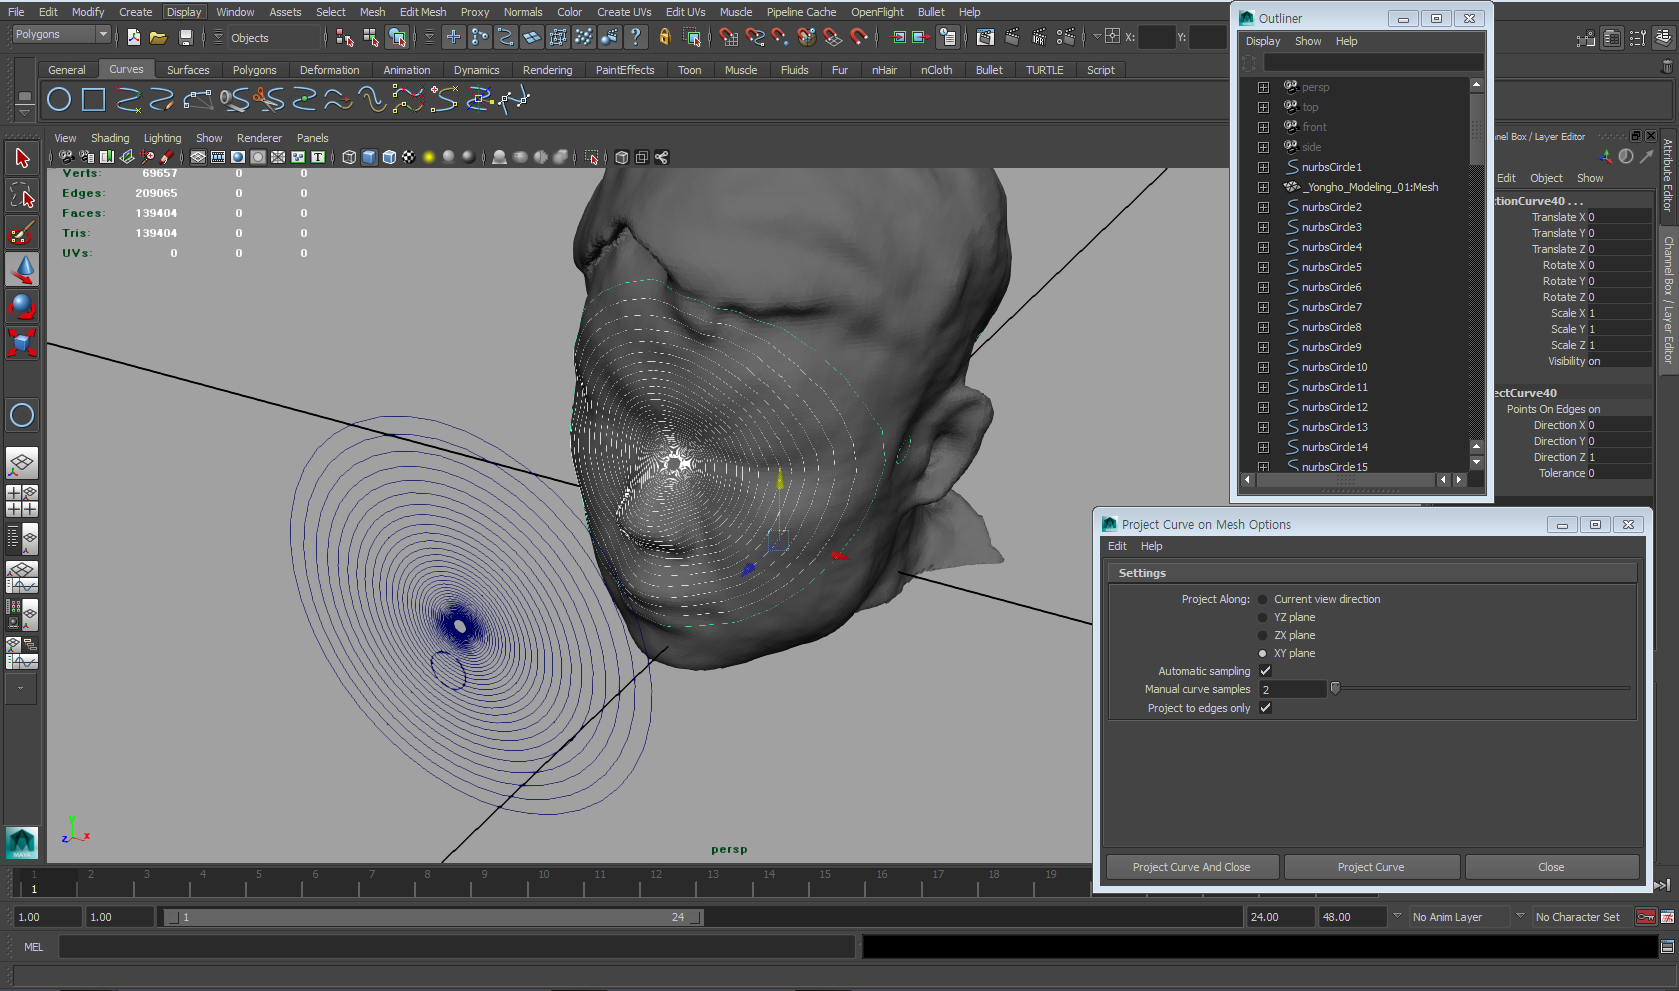The height and width of the screenshot is (991, 1679).
Task: Click the MEL command input field
Action: 457,947
